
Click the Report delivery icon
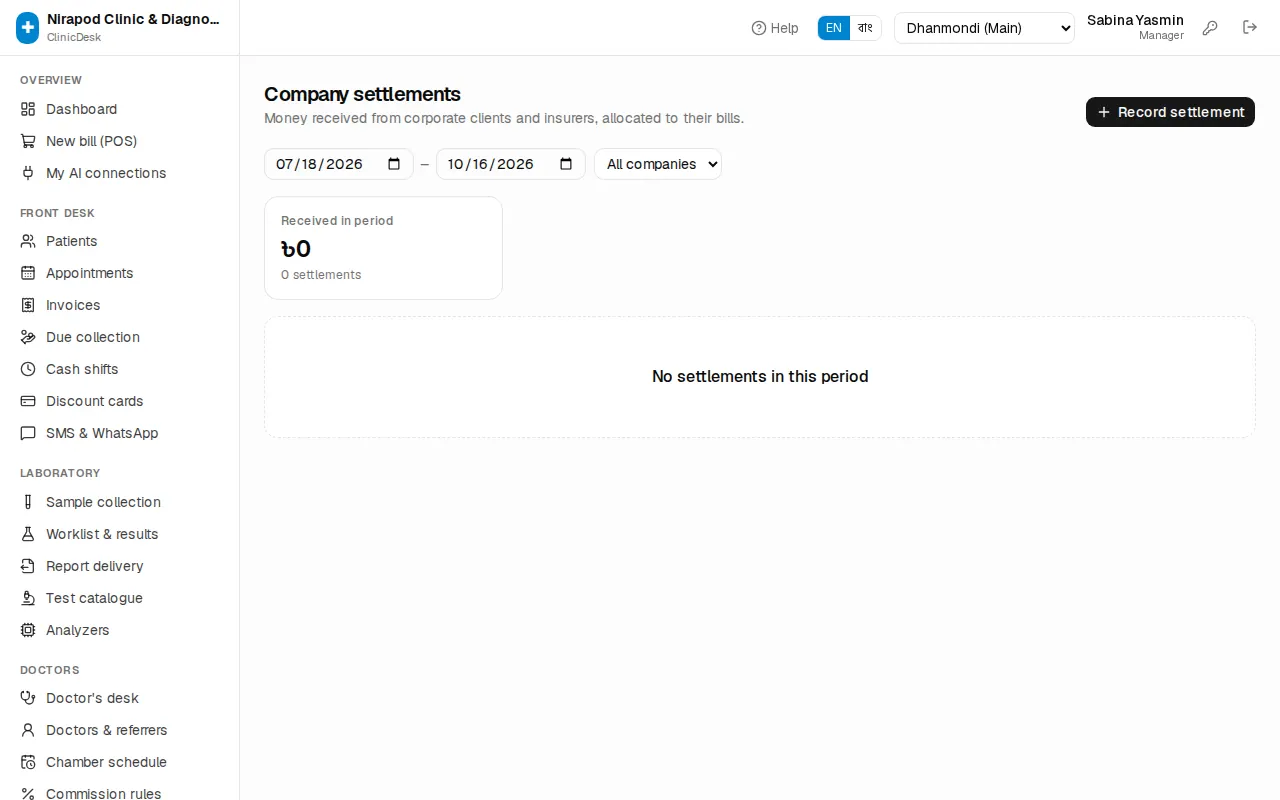pyautogui.click(x=28, y=566)
